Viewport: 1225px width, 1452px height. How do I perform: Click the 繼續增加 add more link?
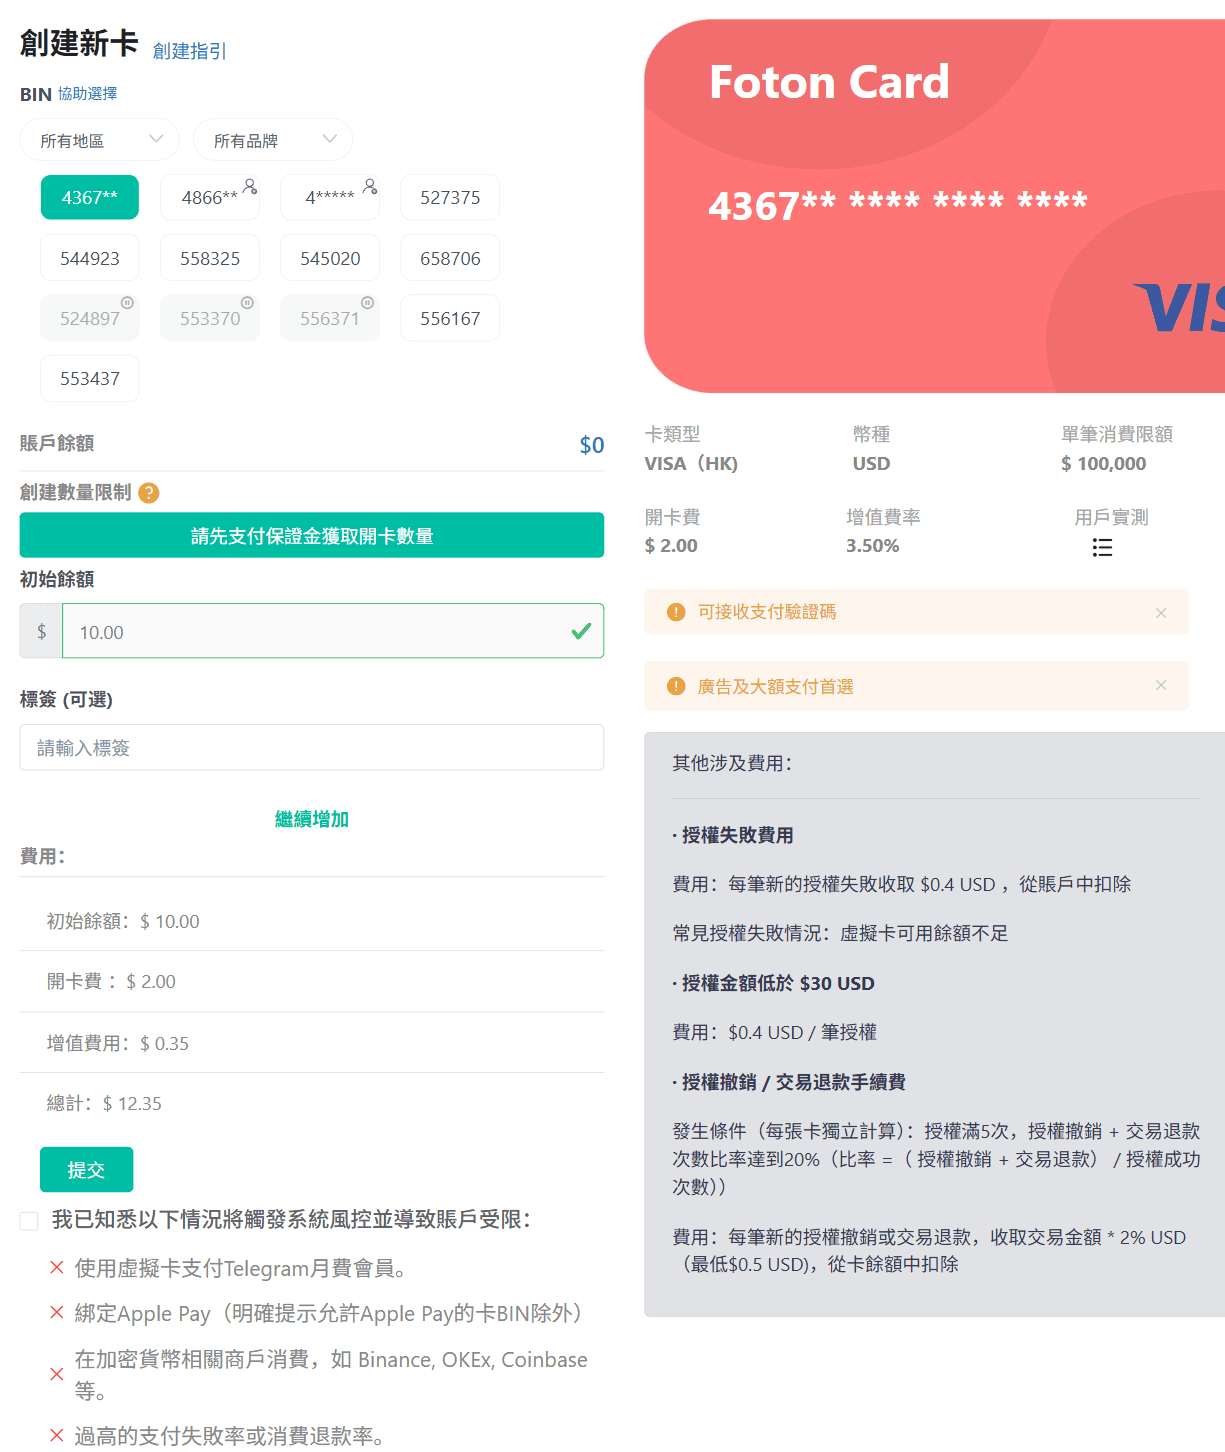click(312, 819)
